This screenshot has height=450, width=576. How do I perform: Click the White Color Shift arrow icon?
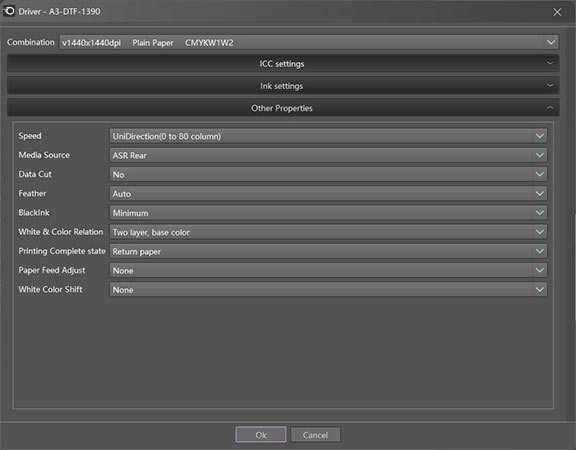pyautogui.click(x=540, y=289)
